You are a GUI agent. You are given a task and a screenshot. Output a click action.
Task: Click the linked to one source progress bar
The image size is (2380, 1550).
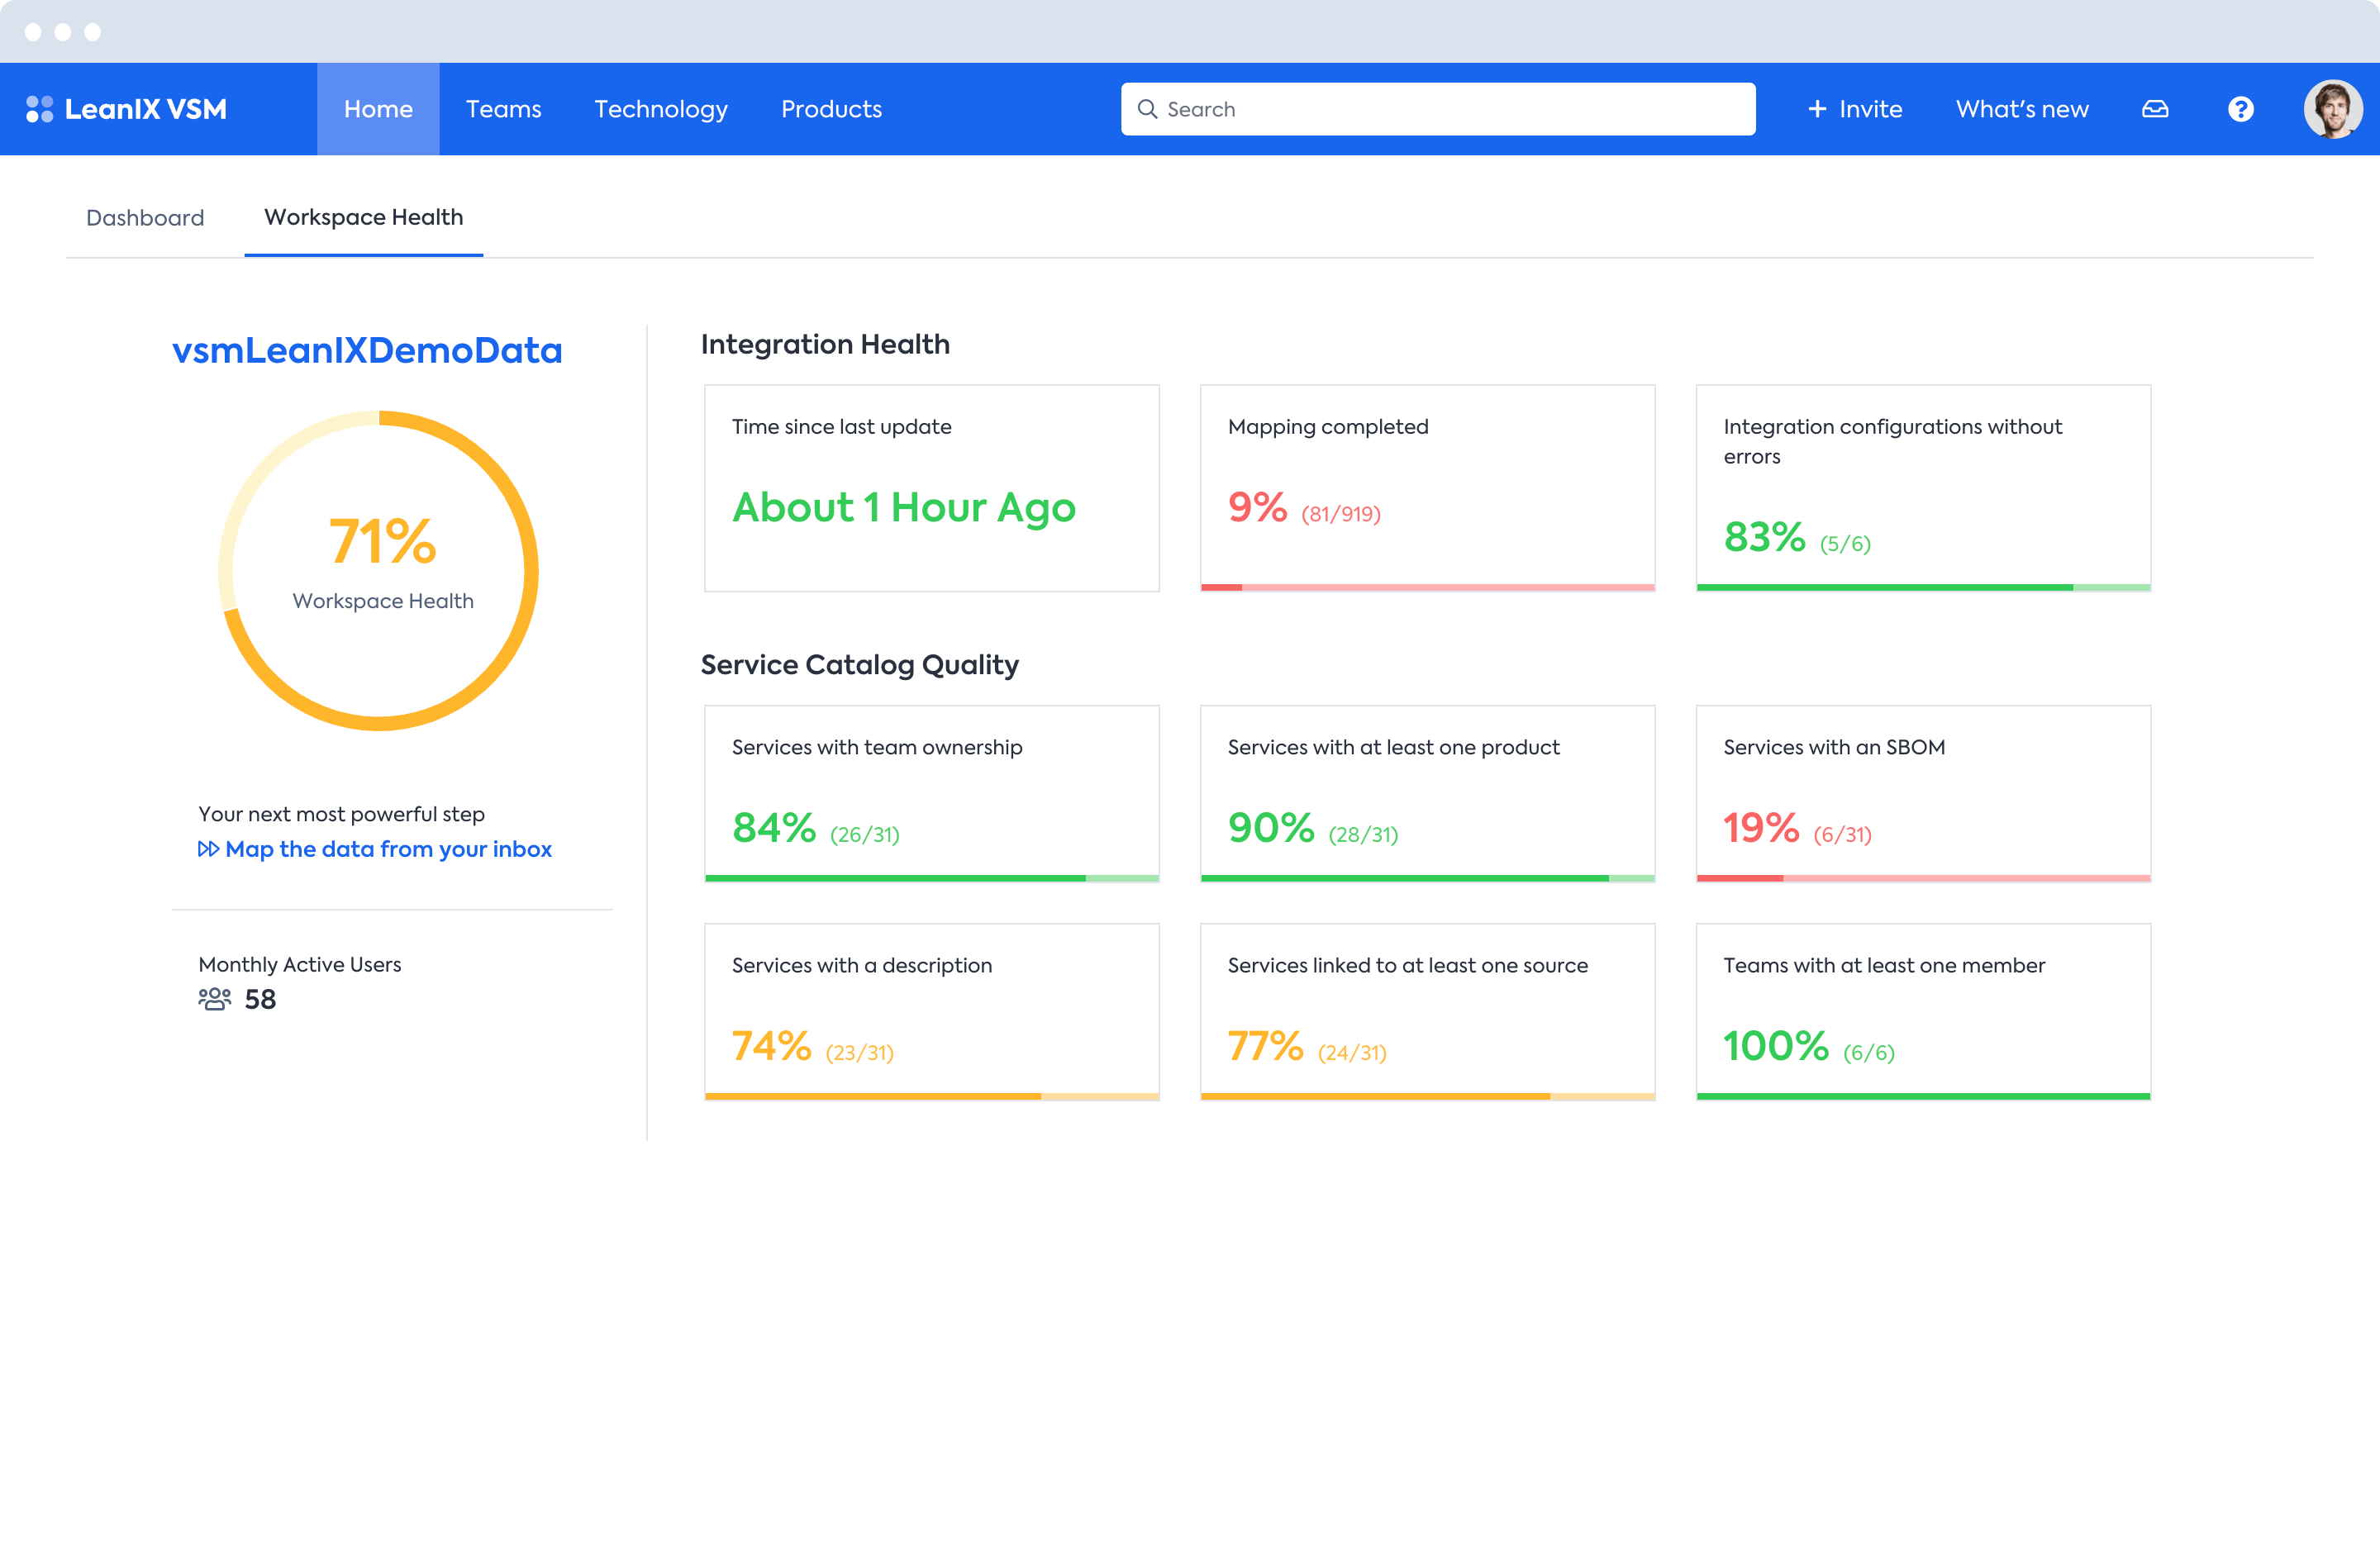[x=1428, y=1096]
